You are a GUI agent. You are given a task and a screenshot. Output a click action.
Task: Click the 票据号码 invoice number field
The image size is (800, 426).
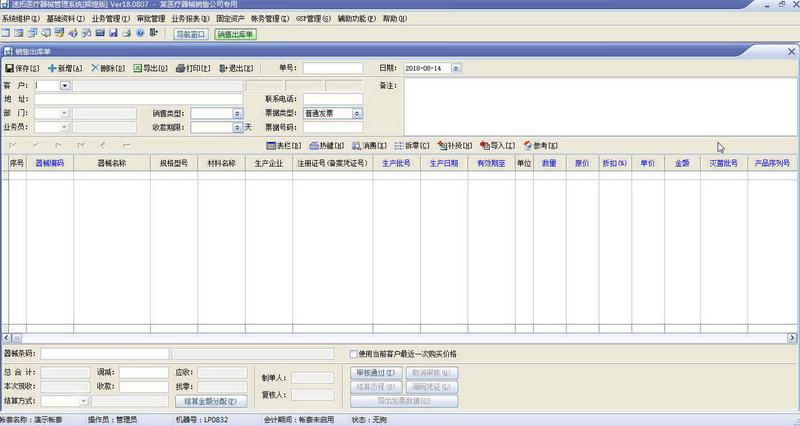[333, 127]
